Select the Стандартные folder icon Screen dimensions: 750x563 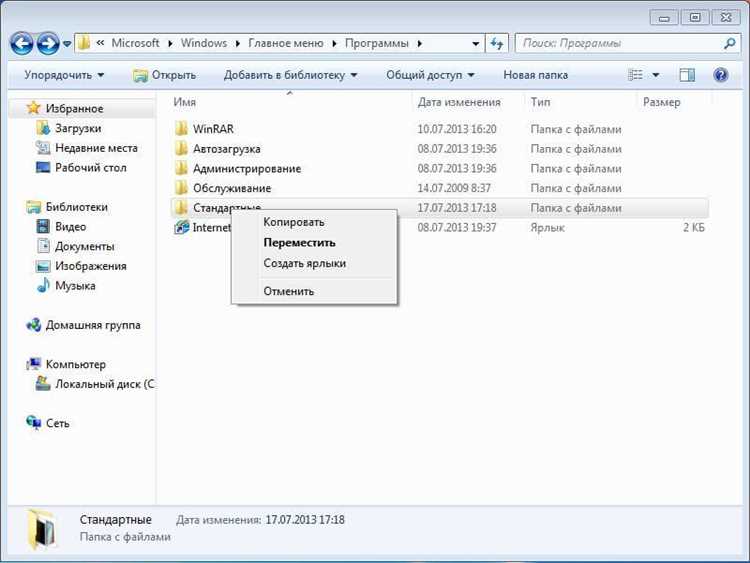point(181,207)
